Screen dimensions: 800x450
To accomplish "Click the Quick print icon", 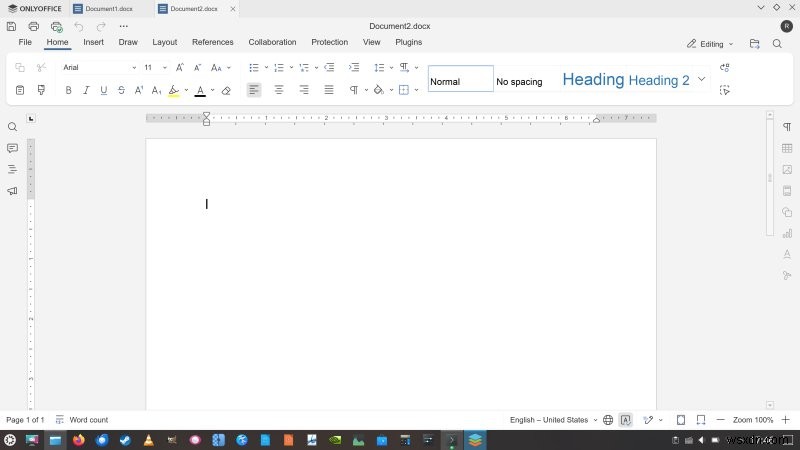I will click(x=57, y=27).
